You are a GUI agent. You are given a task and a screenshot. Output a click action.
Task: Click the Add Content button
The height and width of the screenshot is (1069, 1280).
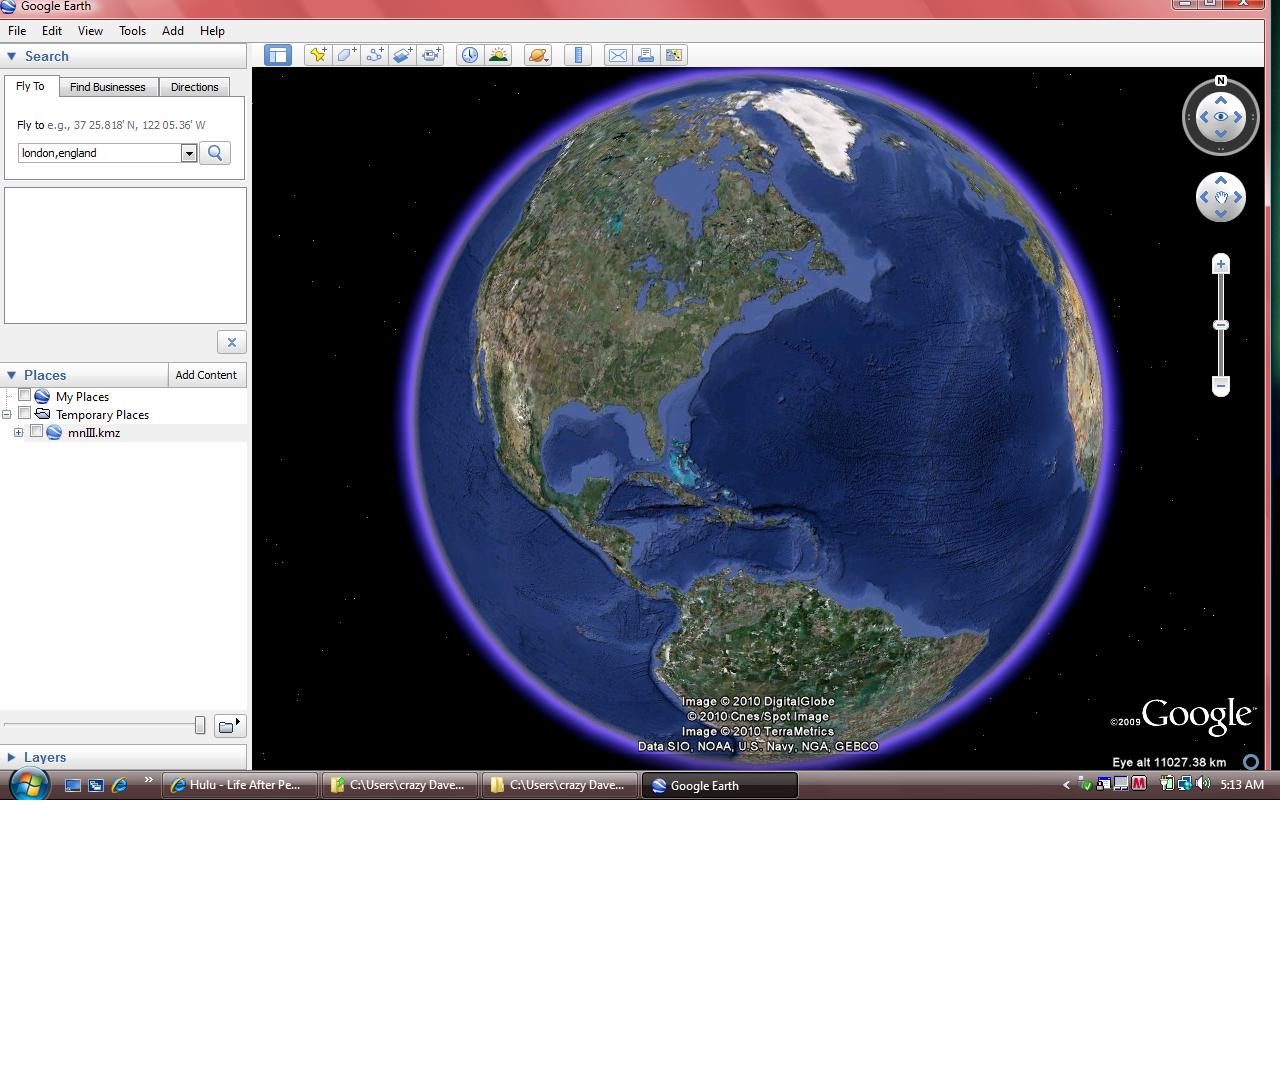[x=206, y=375]
